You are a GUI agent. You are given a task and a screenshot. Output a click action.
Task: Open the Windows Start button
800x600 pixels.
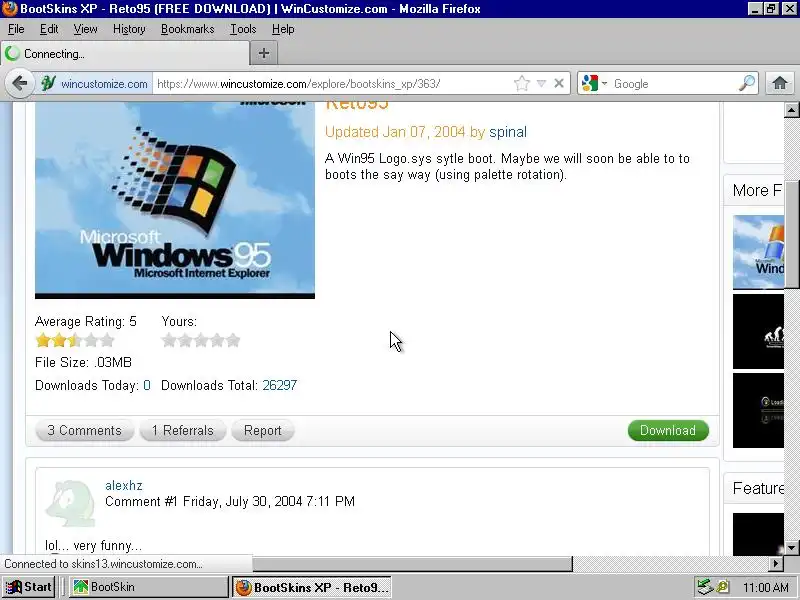28,587
